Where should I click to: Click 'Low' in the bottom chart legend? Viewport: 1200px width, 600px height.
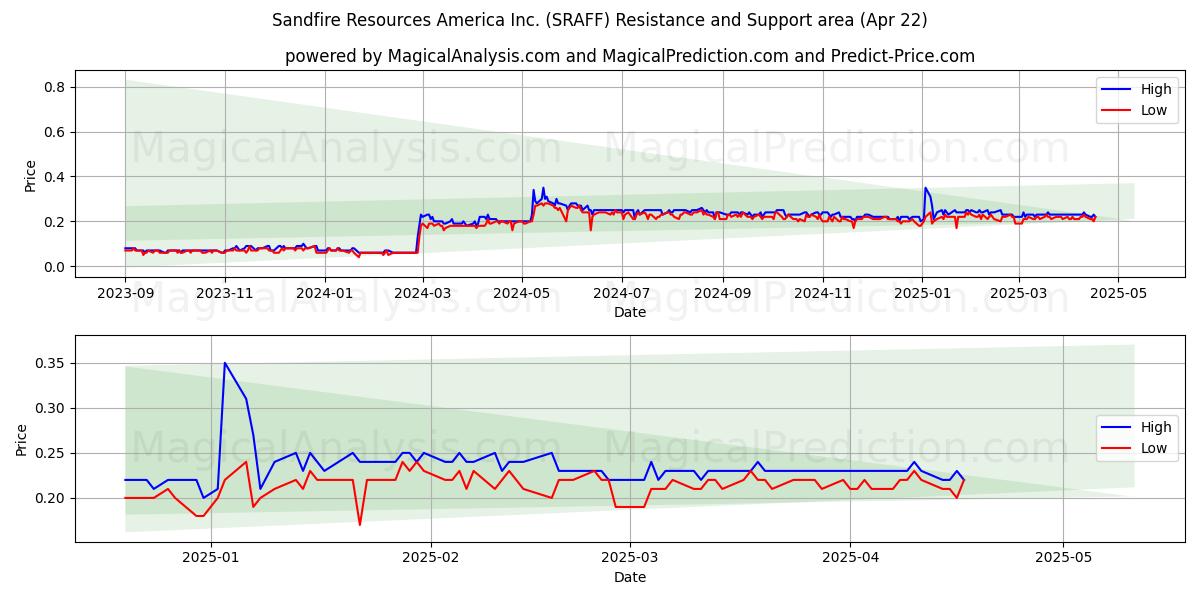[1153, 448]
